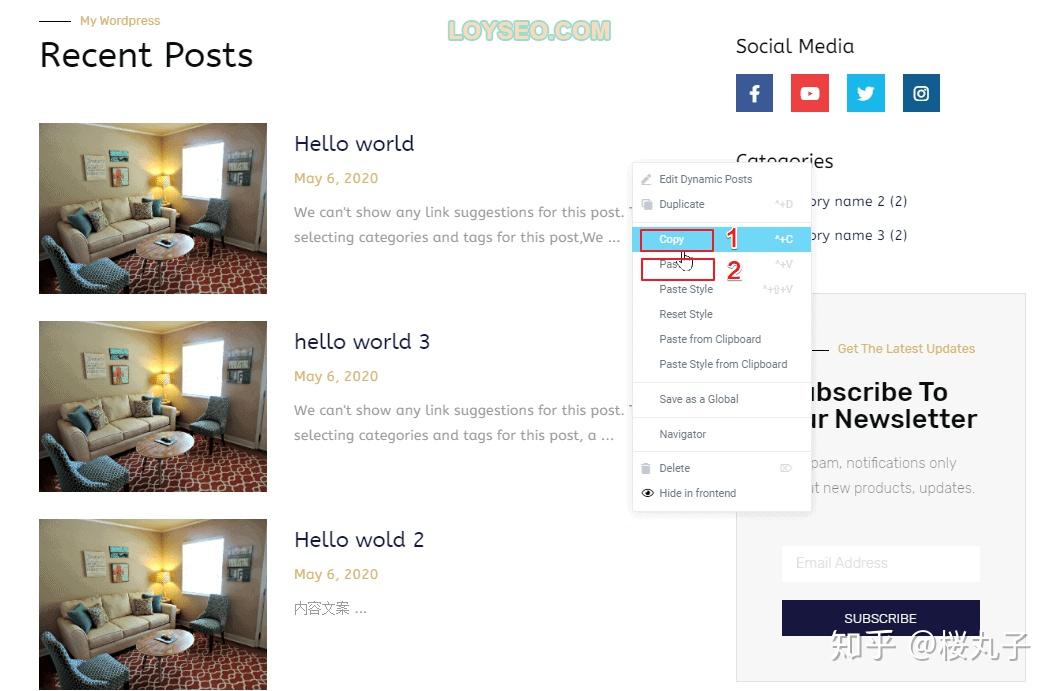Screen dimensions: 1058x691
Task: Choose Delete in the context menu
Action: tap(674, 468)
